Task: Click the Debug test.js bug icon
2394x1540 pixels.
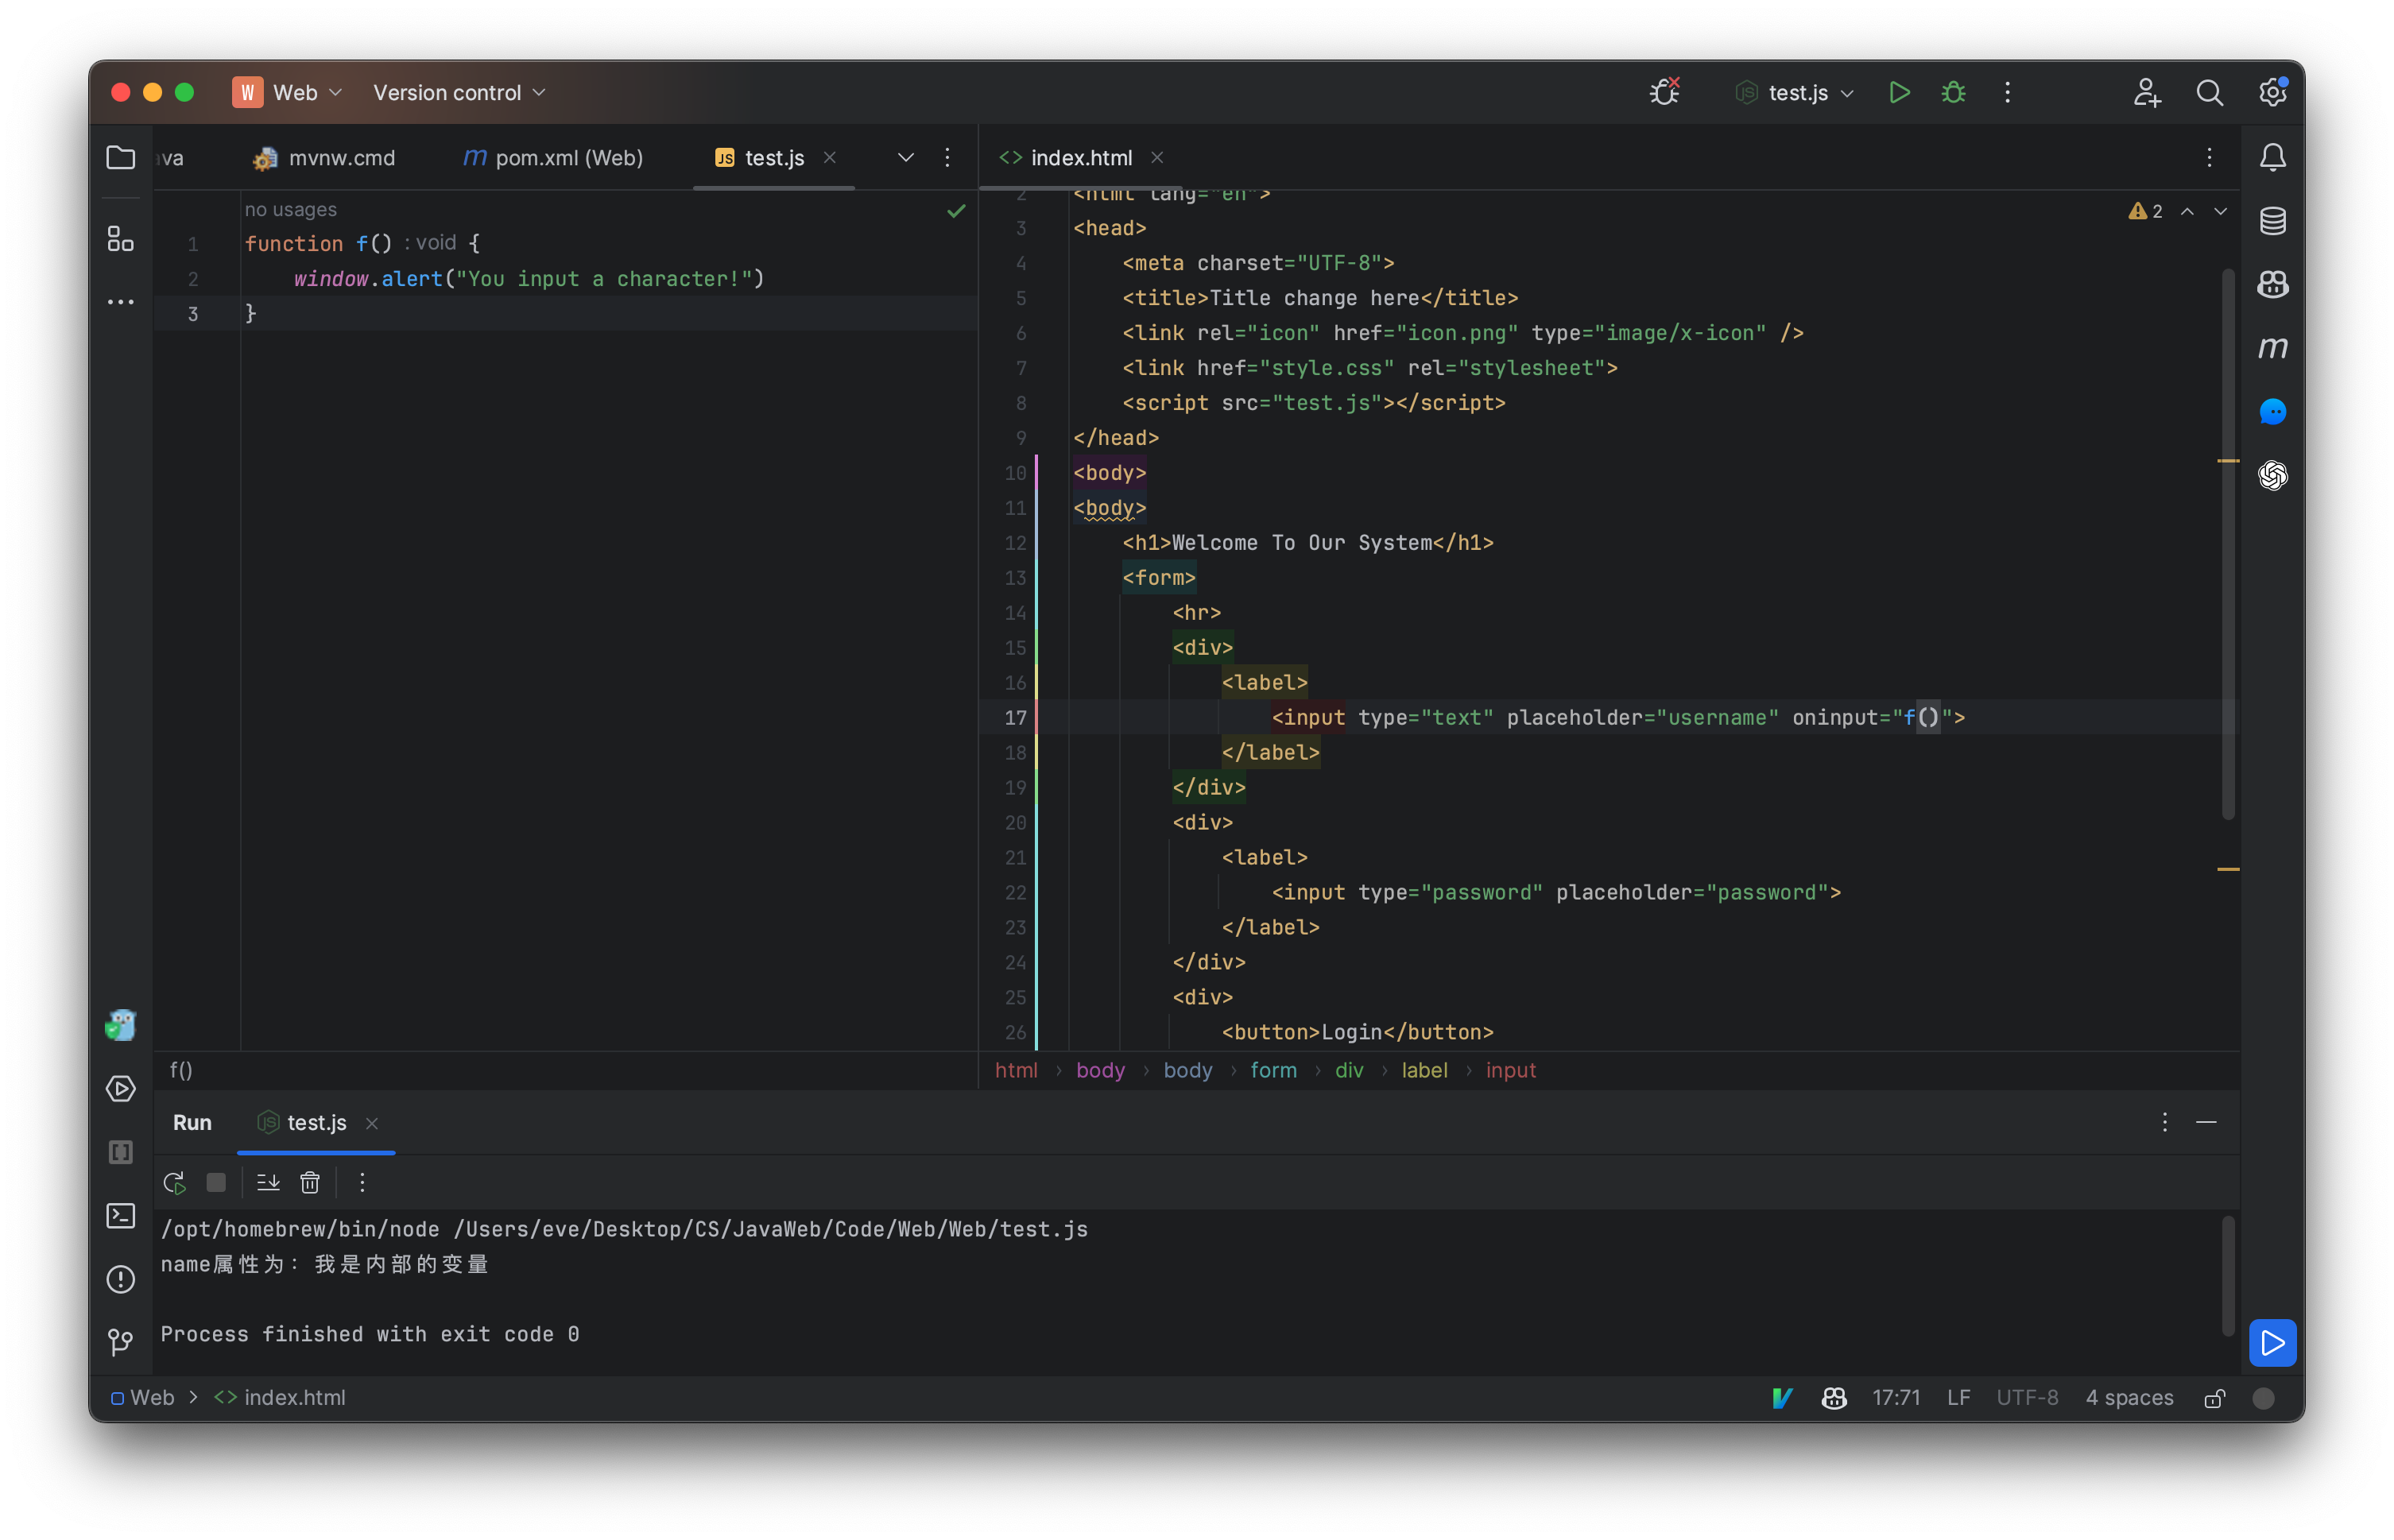Action: (x=1953, y=93)
